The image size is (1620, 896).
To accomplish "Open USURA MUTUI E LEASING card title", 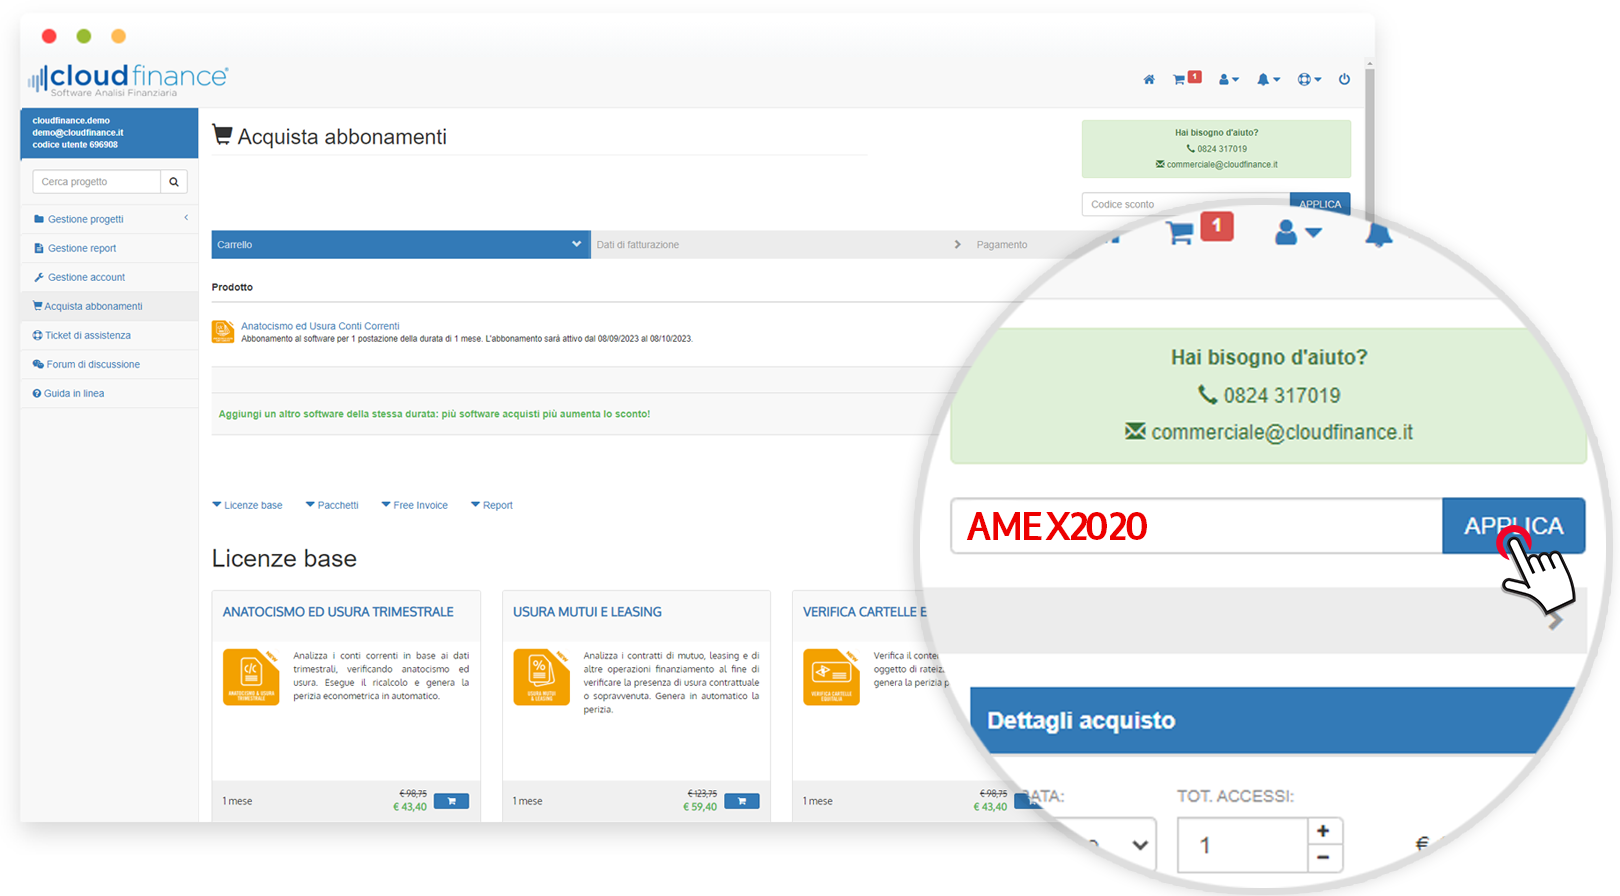I will (x=587, y=612).
